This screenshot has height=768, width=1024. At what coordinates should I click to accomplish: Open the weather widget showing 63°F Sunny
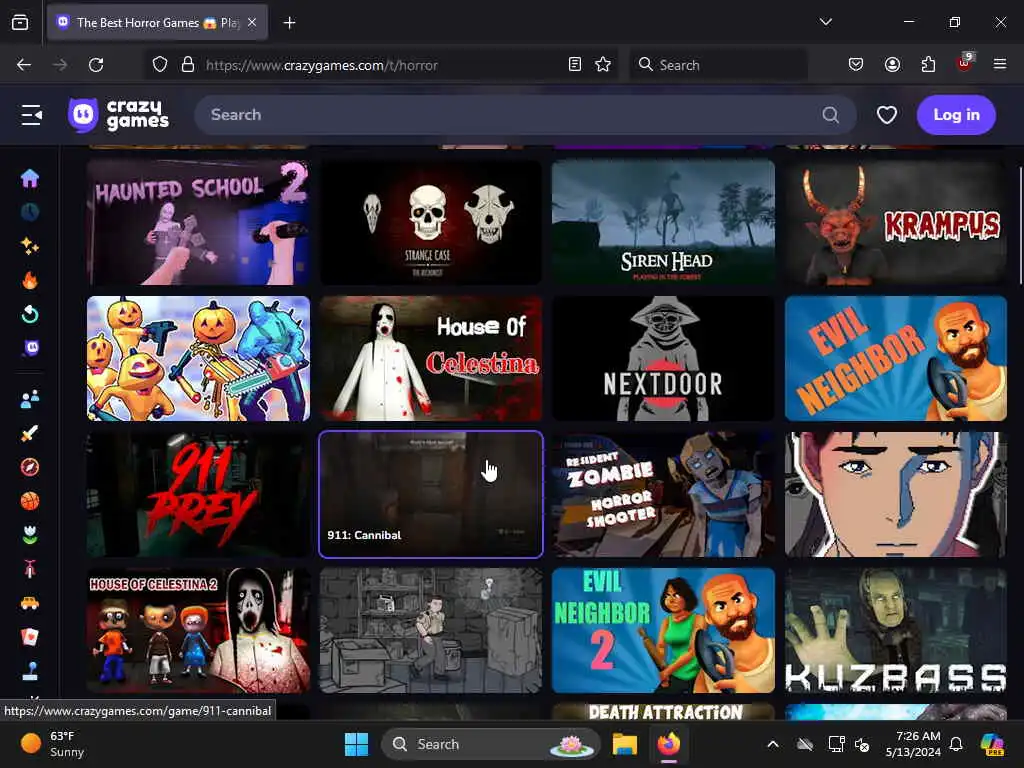tap(53, 744)
